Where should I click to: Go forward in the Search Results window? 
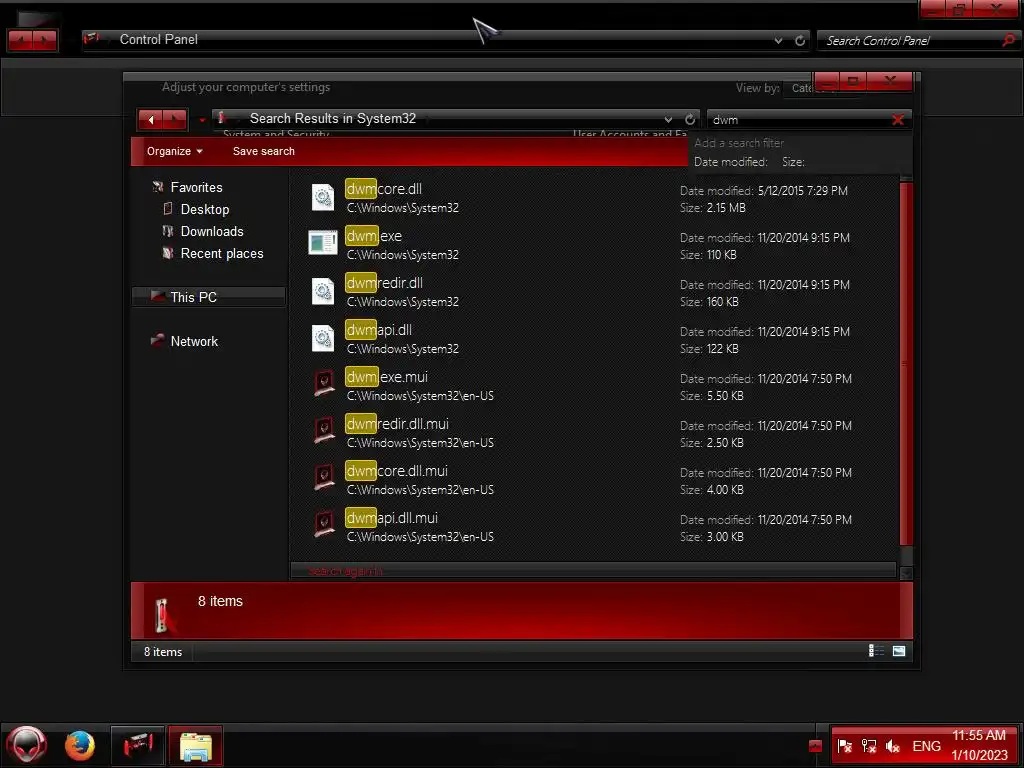point(175,120)
